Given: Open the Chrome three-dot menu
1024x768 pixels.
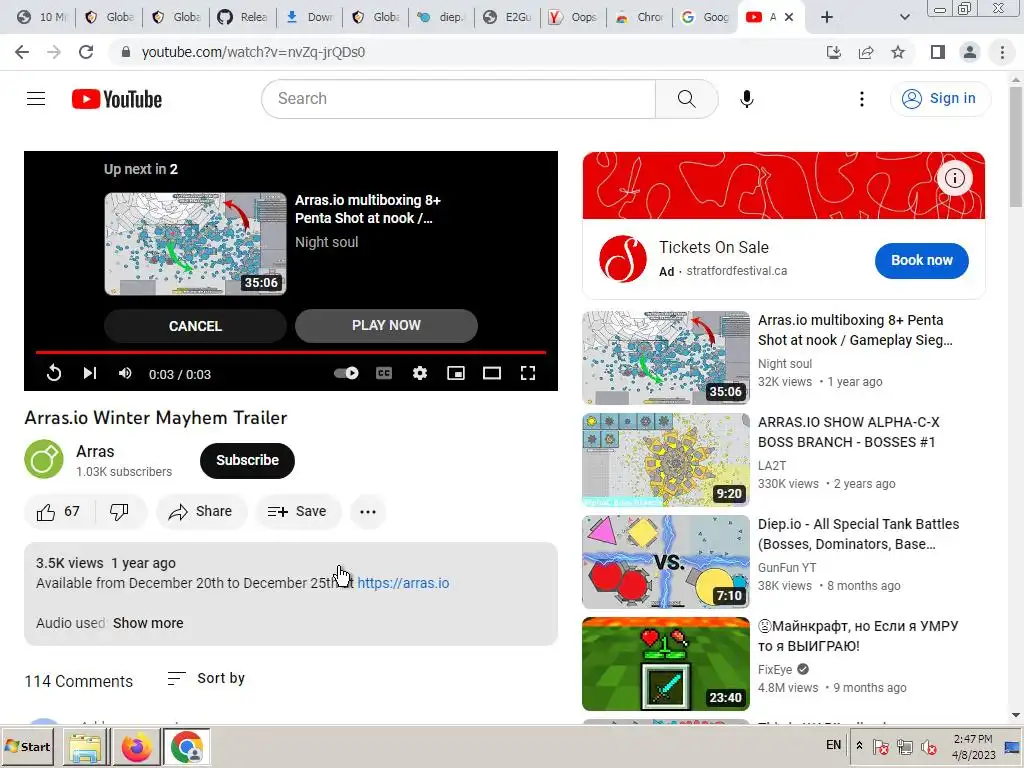Looking at the screenshot, I should point(1002,52).
